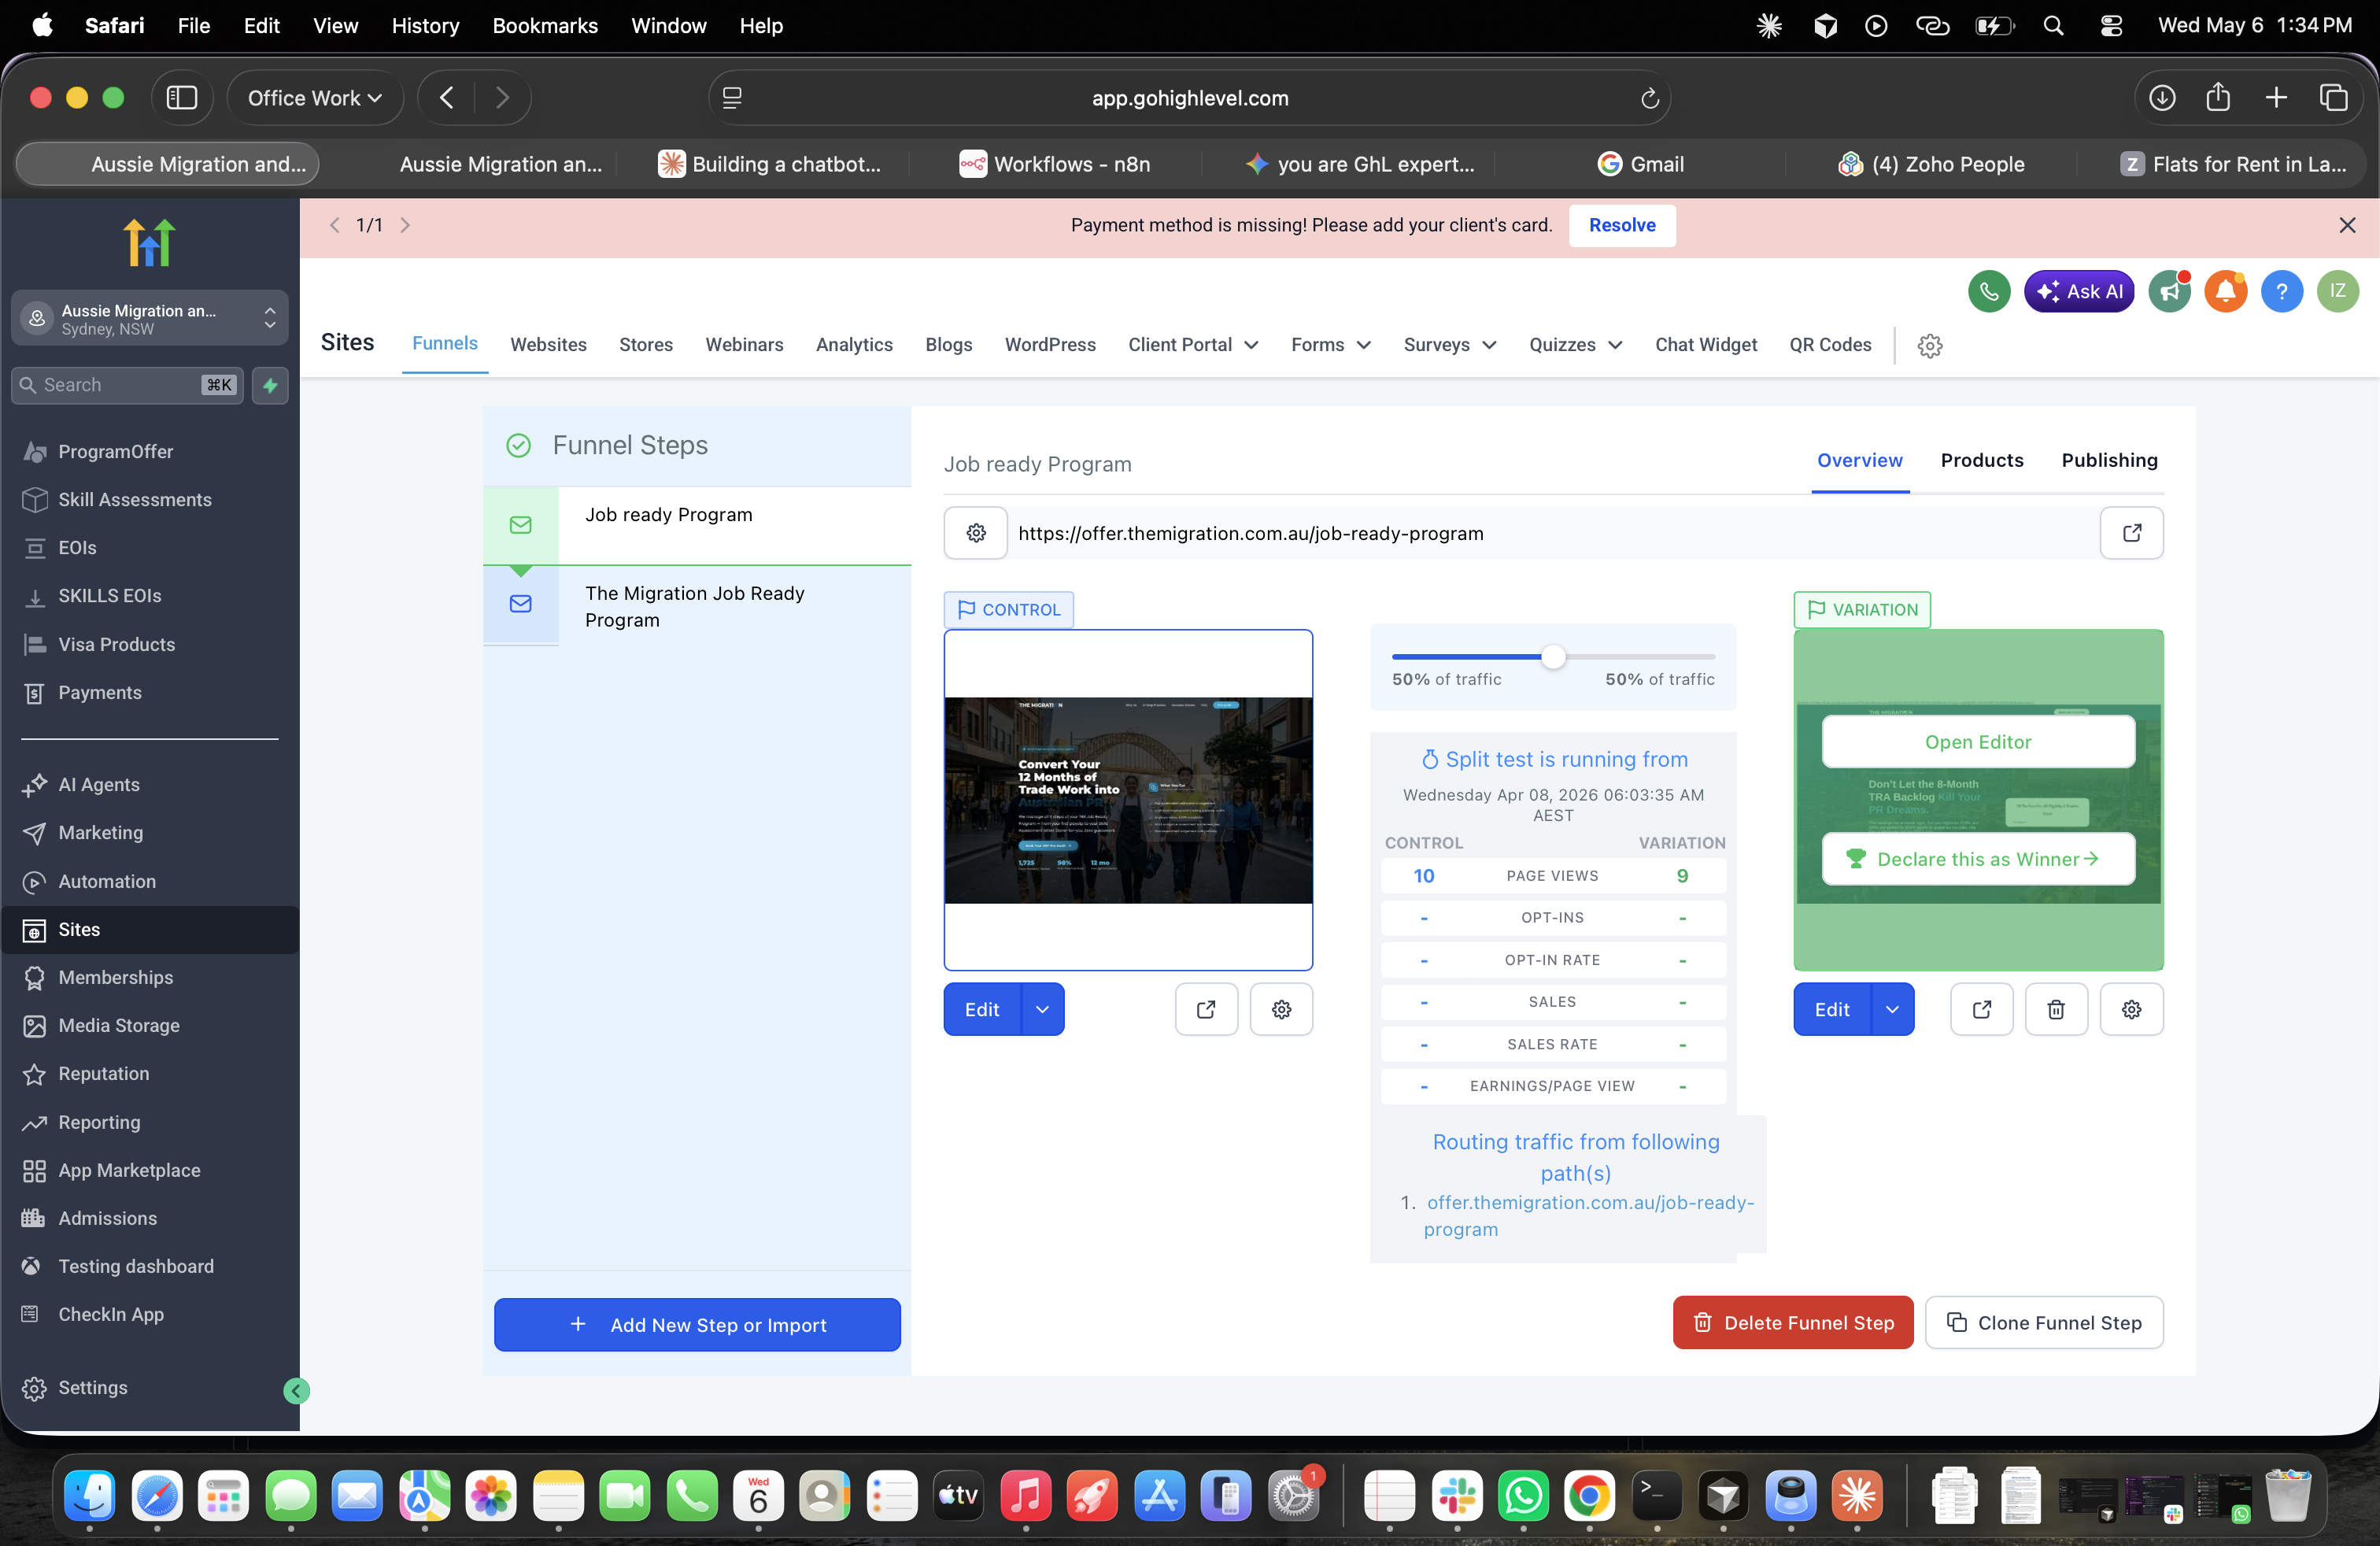Click Clone Funnel Step
This screenshot has height=1546, width=2380.
pos(2044,1322)
